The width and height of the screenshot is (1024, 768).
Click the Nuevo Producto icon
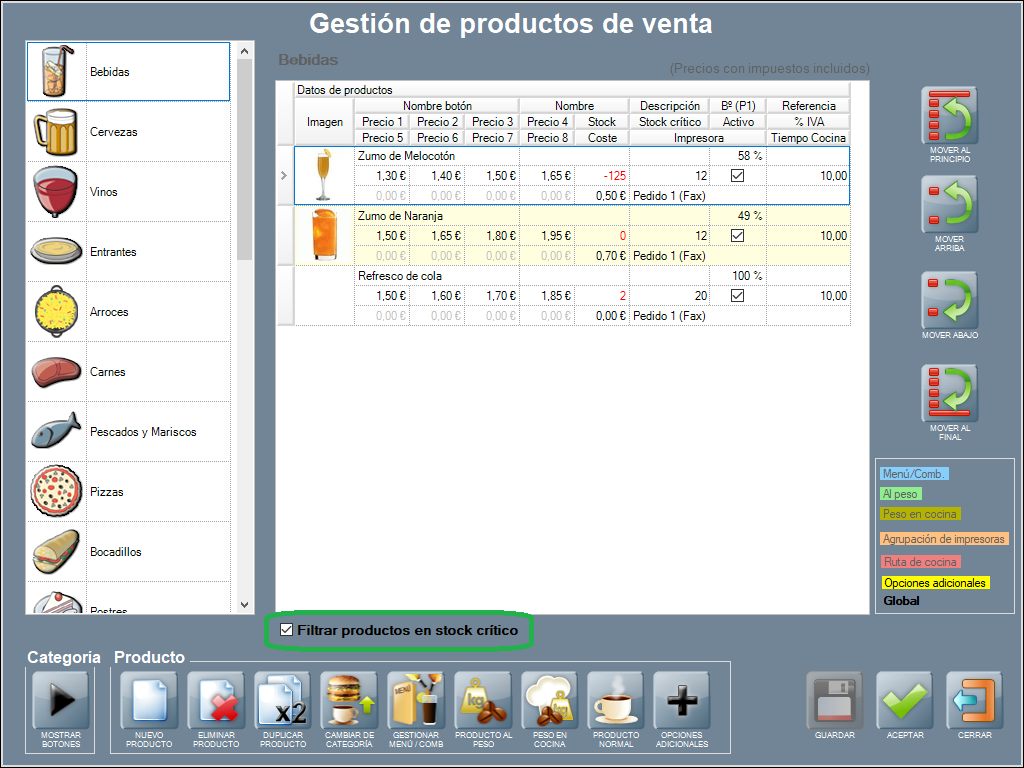coord(149,701)
